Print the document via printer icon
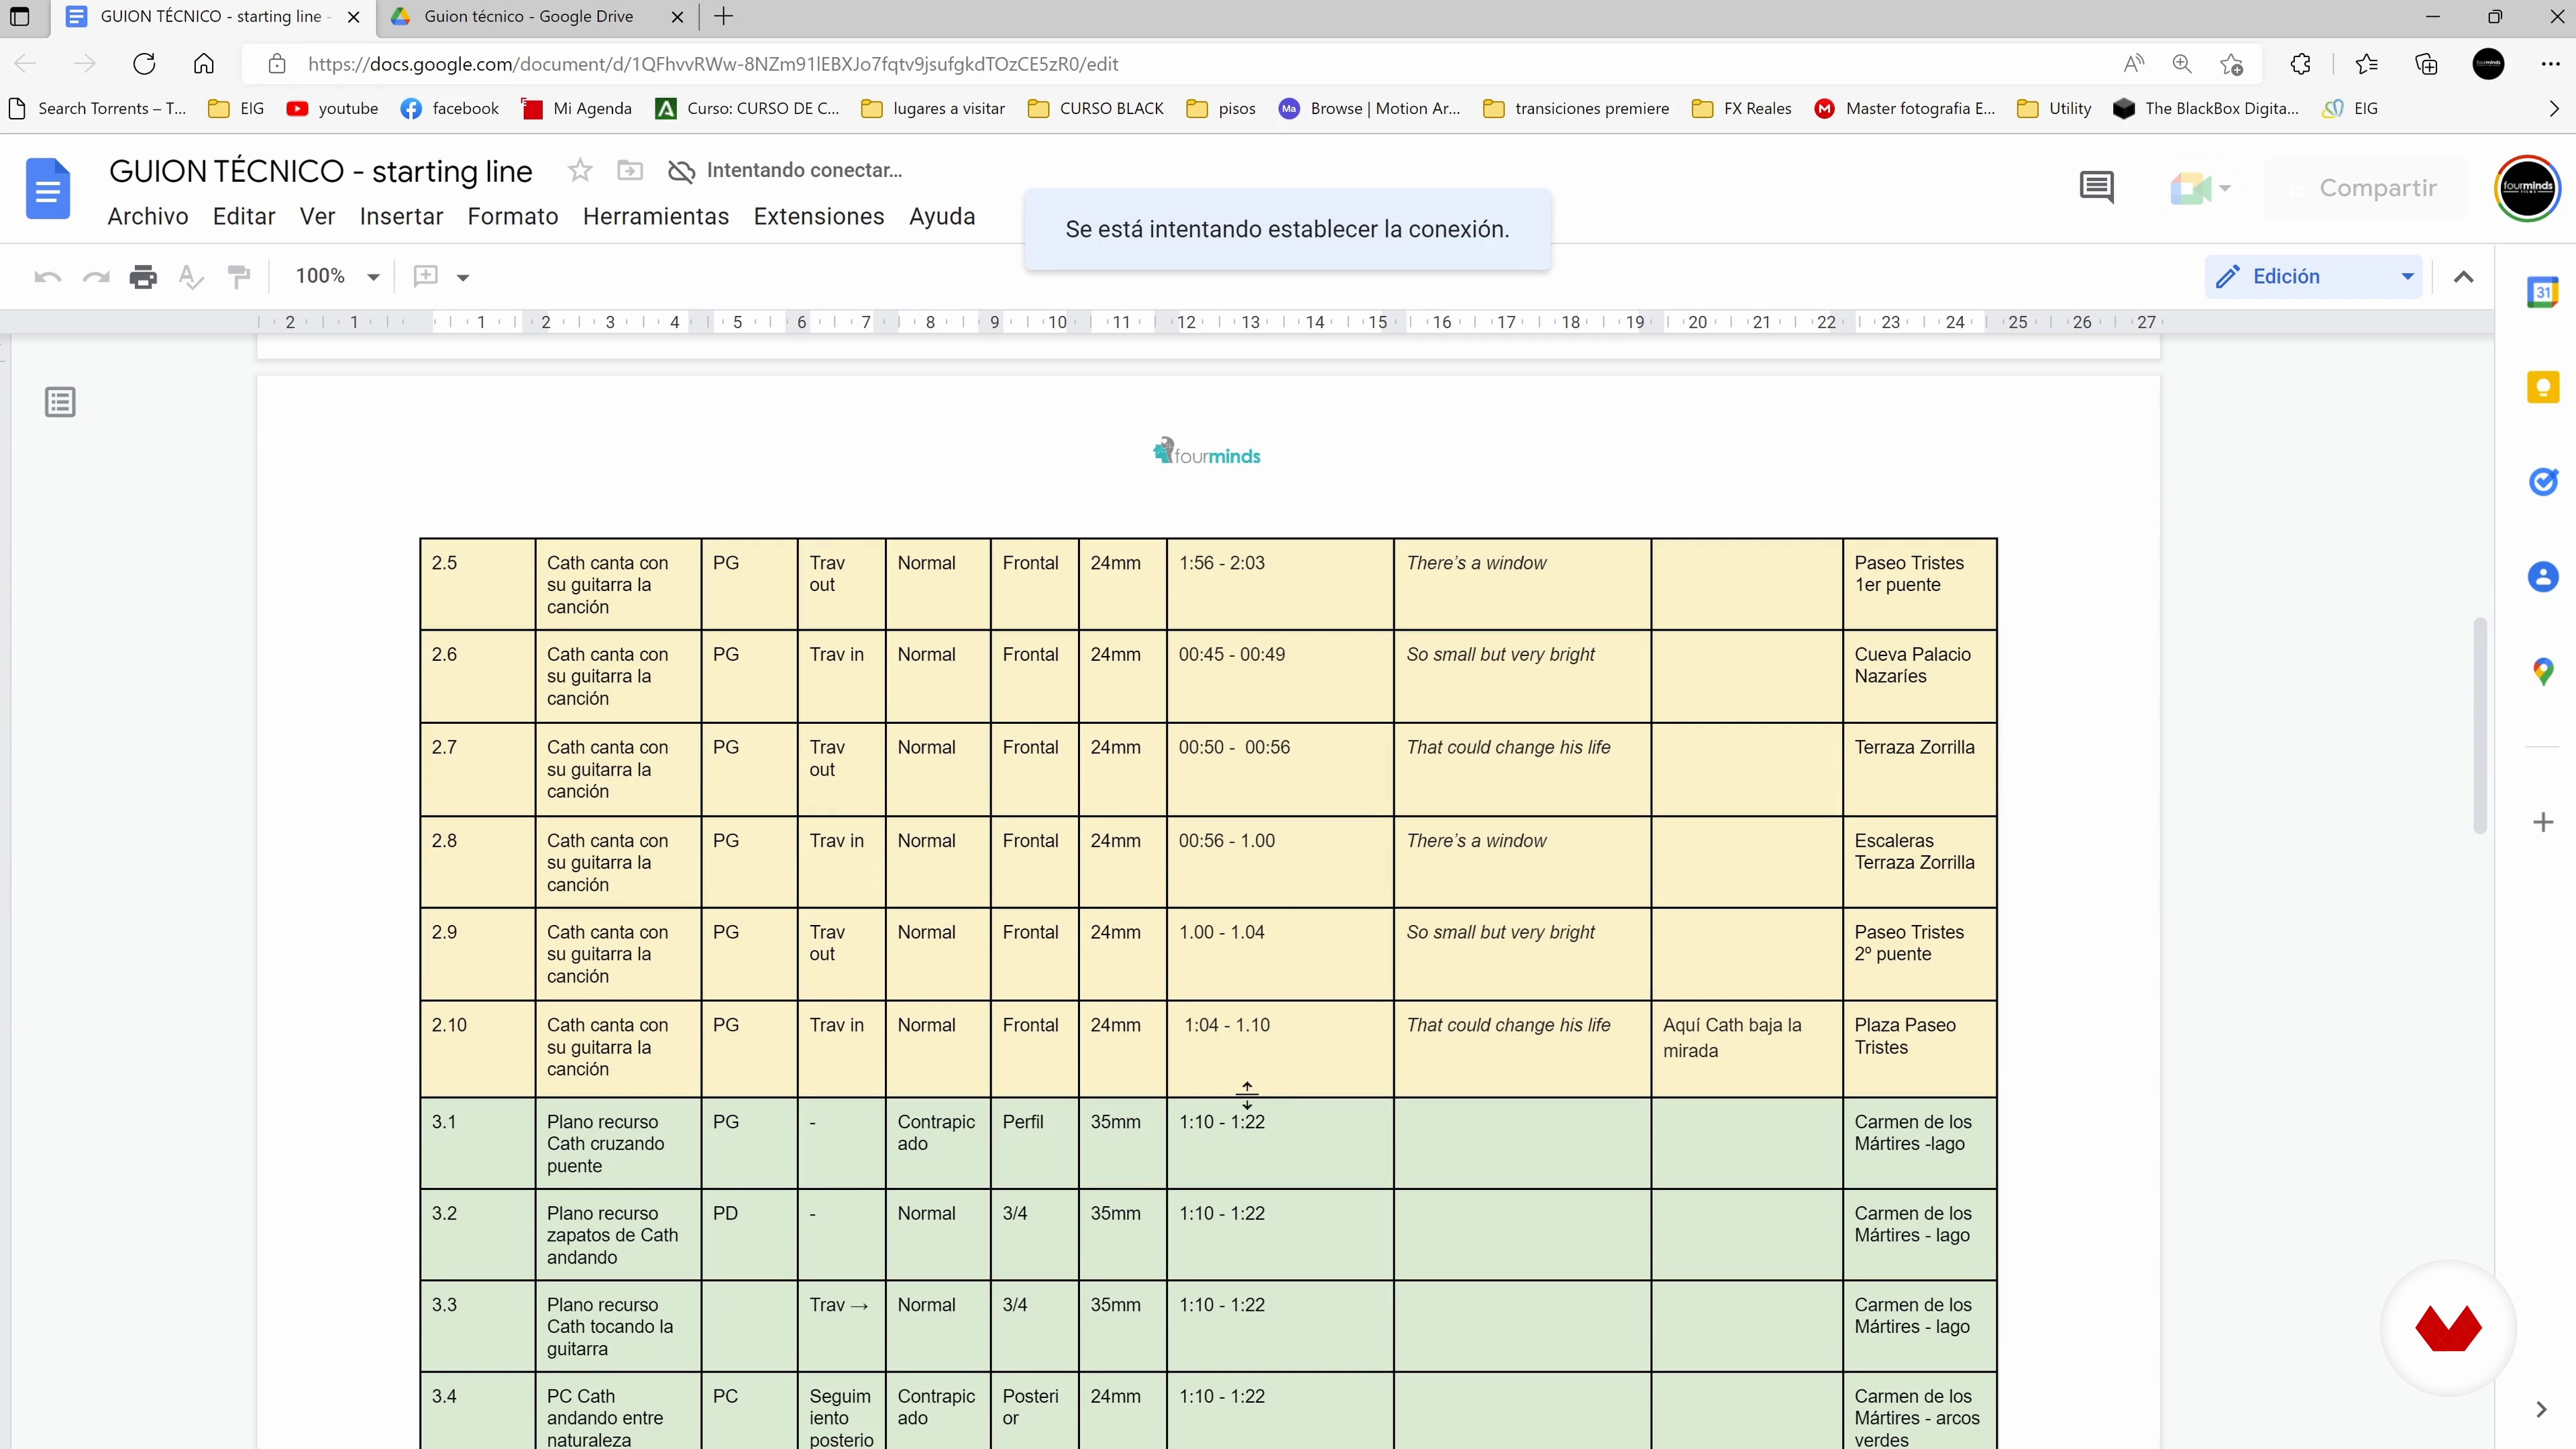2576x1449 pixels. (x=143, y=276)
